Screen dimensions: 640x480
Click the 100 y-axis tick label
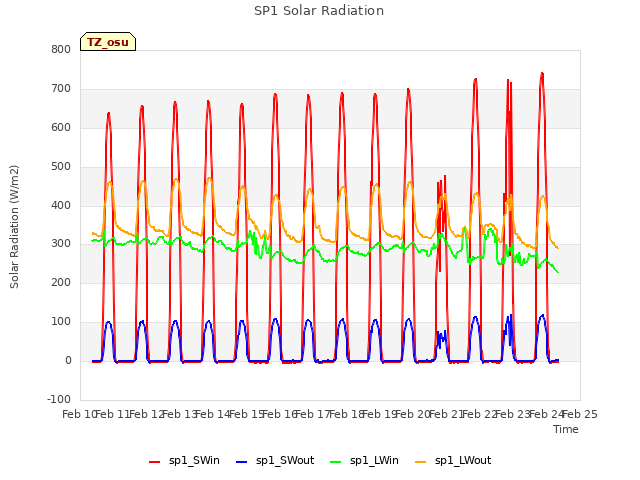coord(61,322)
